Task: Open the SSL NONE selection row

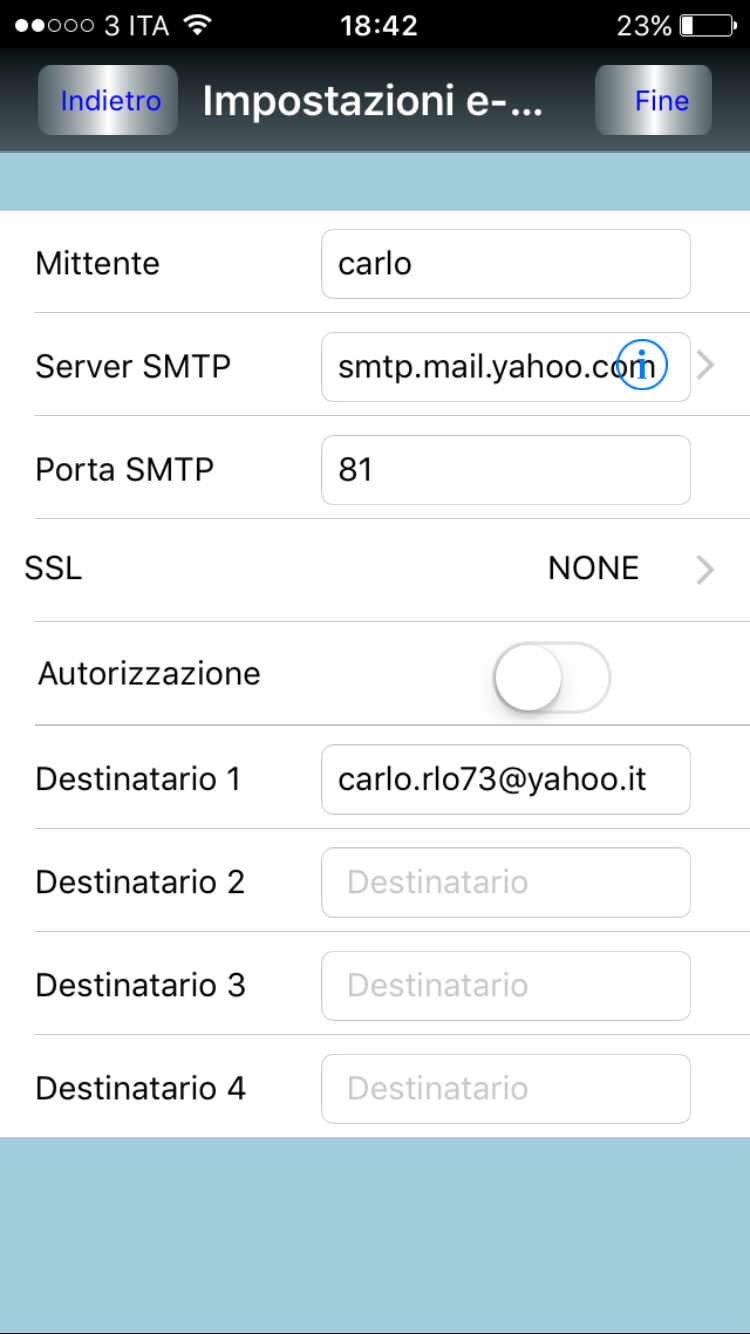Action: click(x=593, y=569)
